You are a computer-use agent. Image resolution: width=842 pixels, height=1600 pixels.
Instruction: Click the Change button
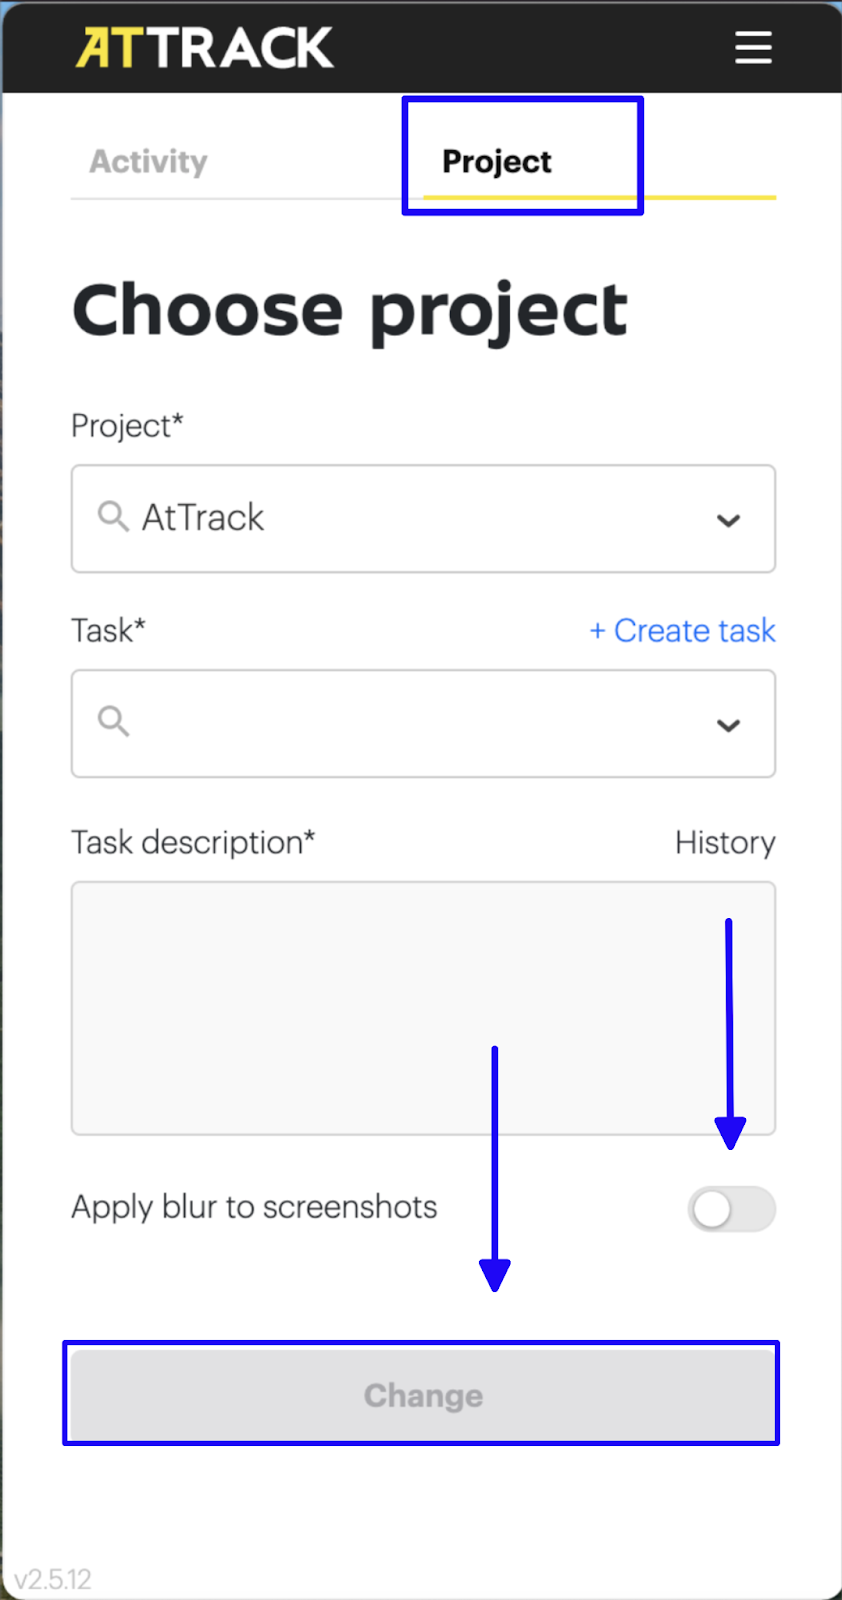pyautogui.click(x=422, y=1394)
